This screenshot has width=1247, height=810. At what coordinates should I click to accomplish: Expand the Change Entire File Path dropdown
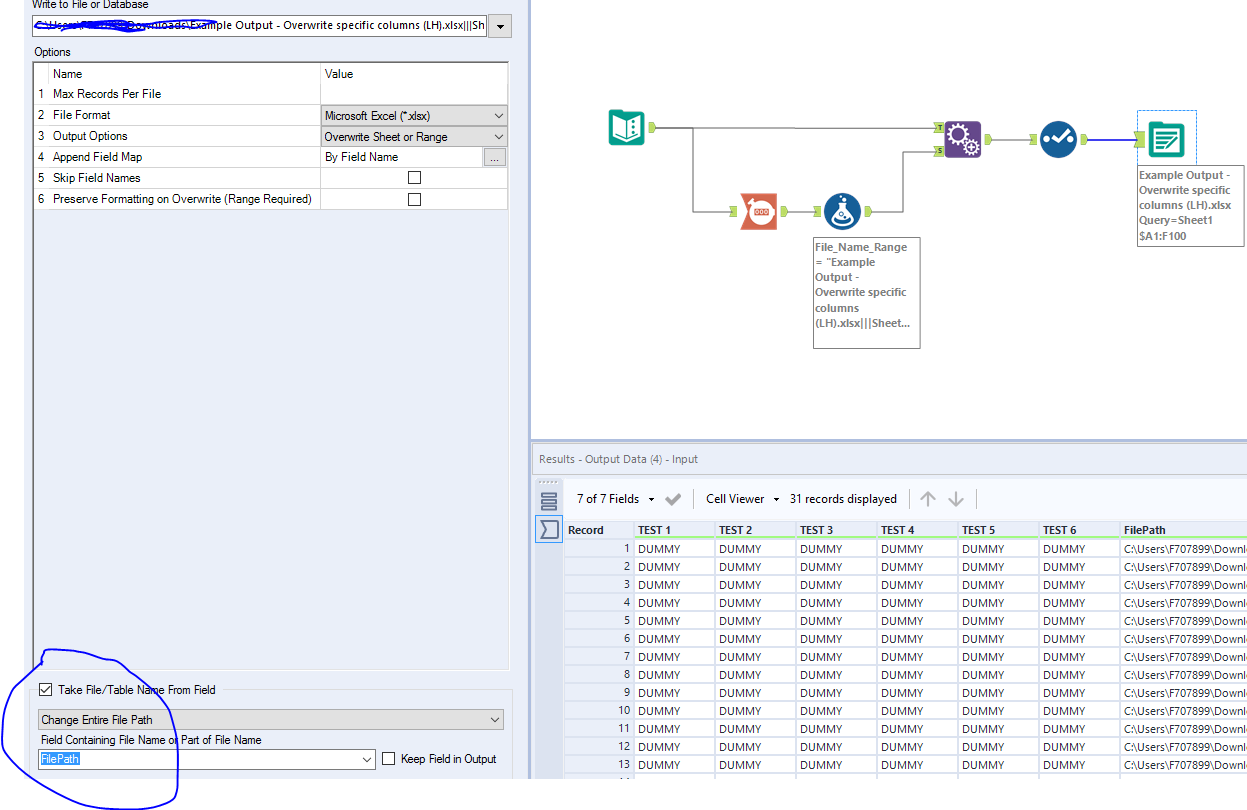pos(270,719)
